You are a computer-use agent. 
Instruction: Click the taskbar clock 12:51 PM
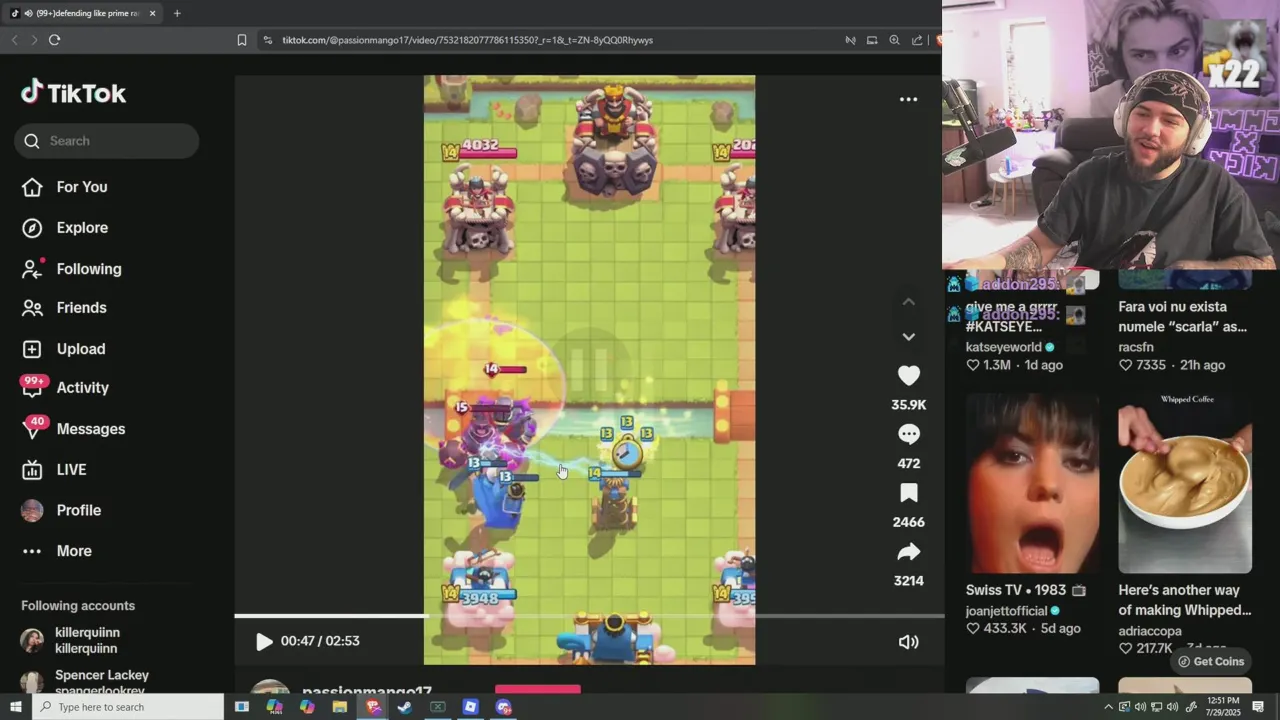[x=1223, y=707]
